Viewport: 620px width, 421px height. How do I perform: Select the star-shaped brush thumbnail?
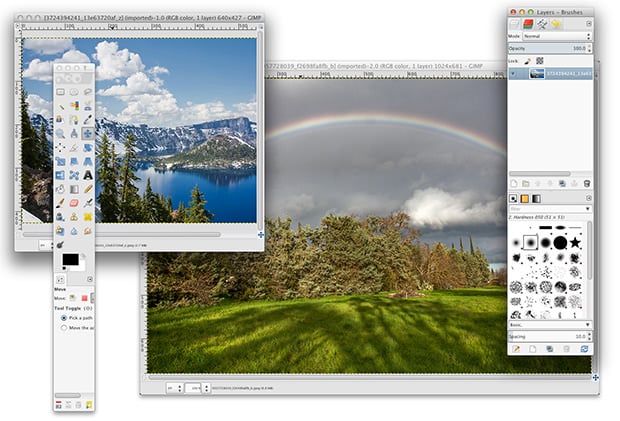point(575,242)
